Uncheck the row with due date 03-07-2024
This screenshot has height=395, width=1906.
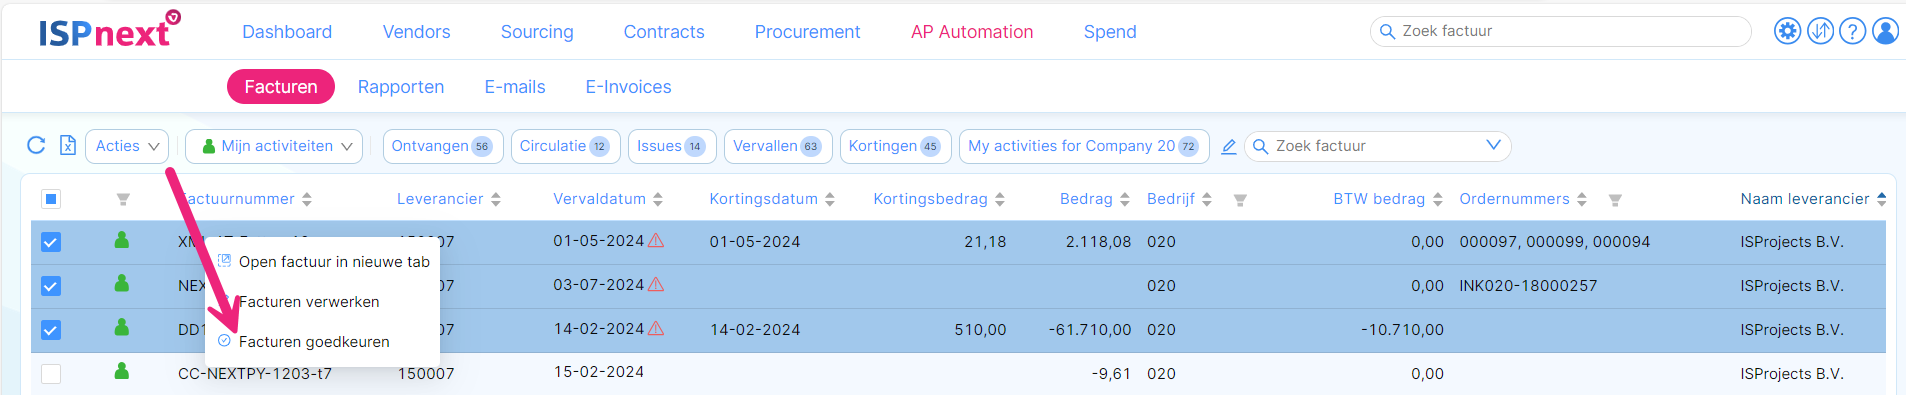click(51, 286)
